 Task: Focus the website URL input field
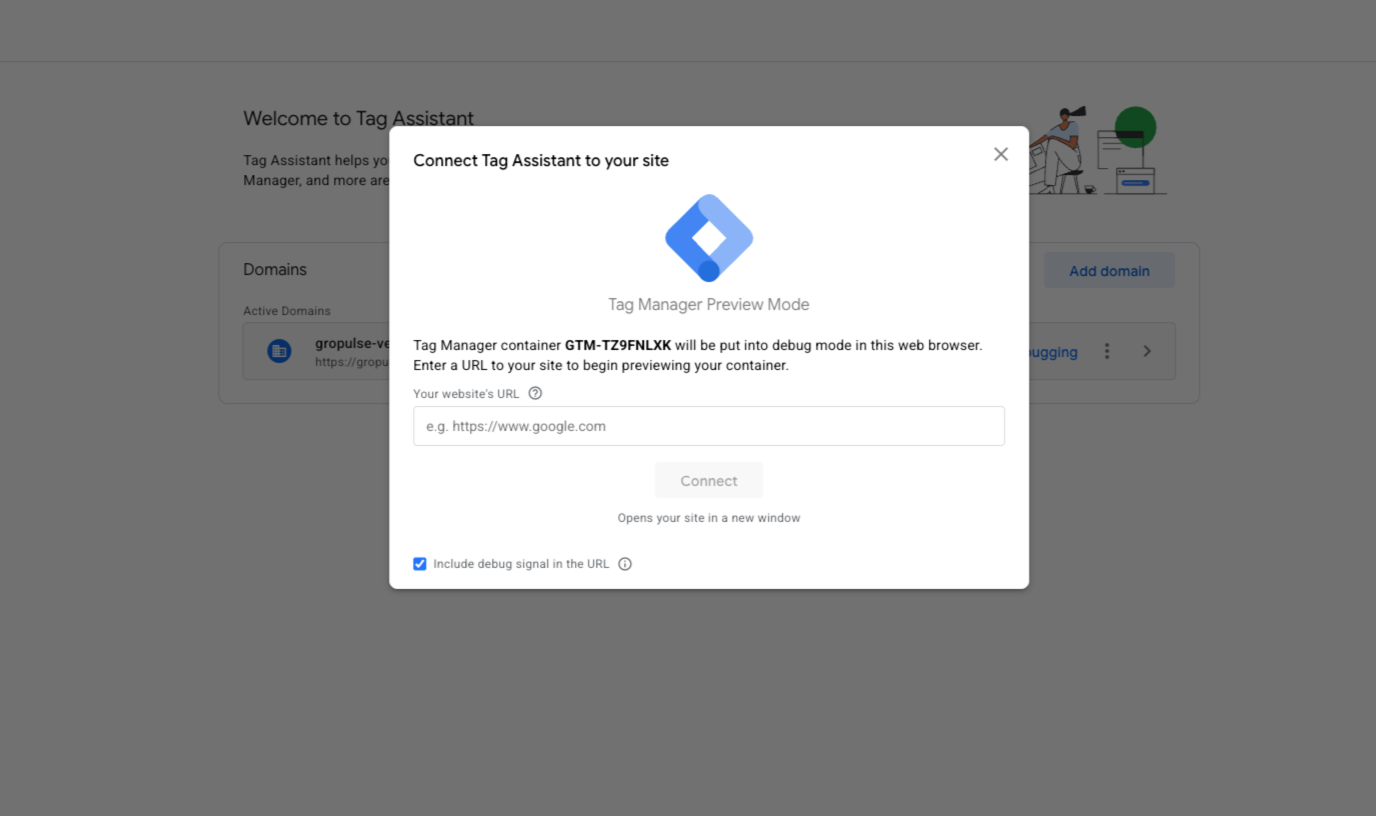[708, 426]
